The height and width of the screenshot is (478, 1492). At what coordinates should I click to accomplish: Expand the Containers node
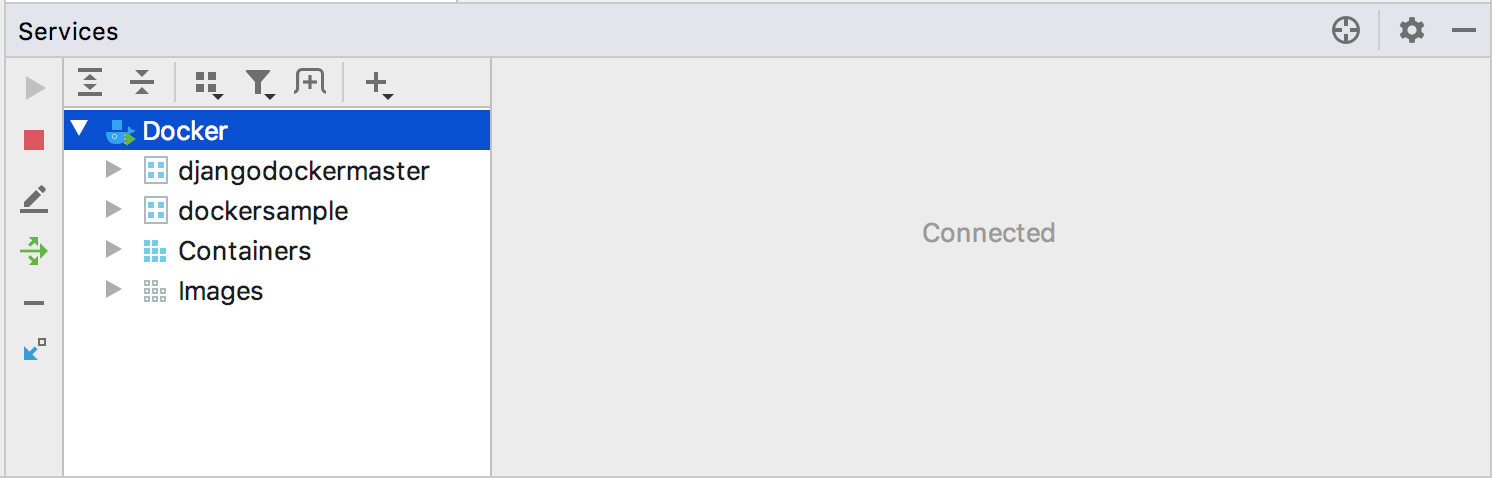point(113,250)
